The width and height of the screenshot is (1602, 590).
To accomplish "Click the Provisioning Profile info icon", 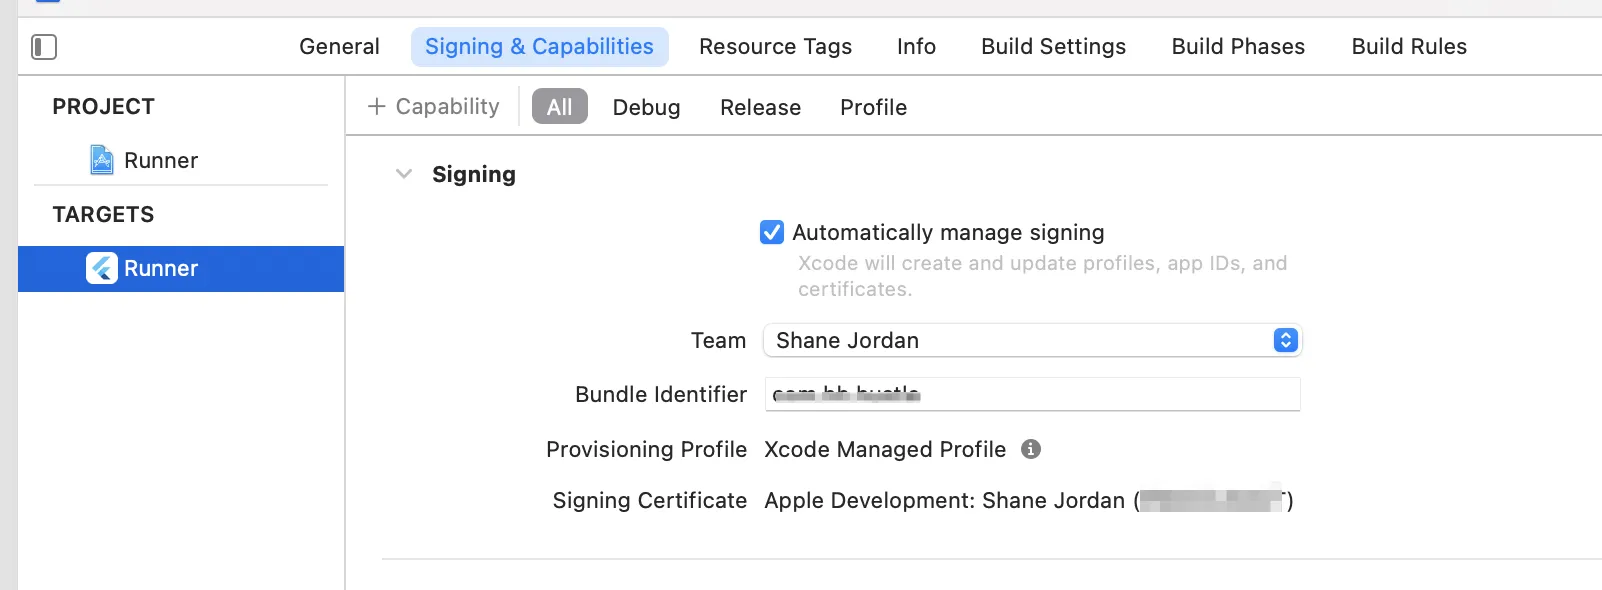I will point(1031,449).
